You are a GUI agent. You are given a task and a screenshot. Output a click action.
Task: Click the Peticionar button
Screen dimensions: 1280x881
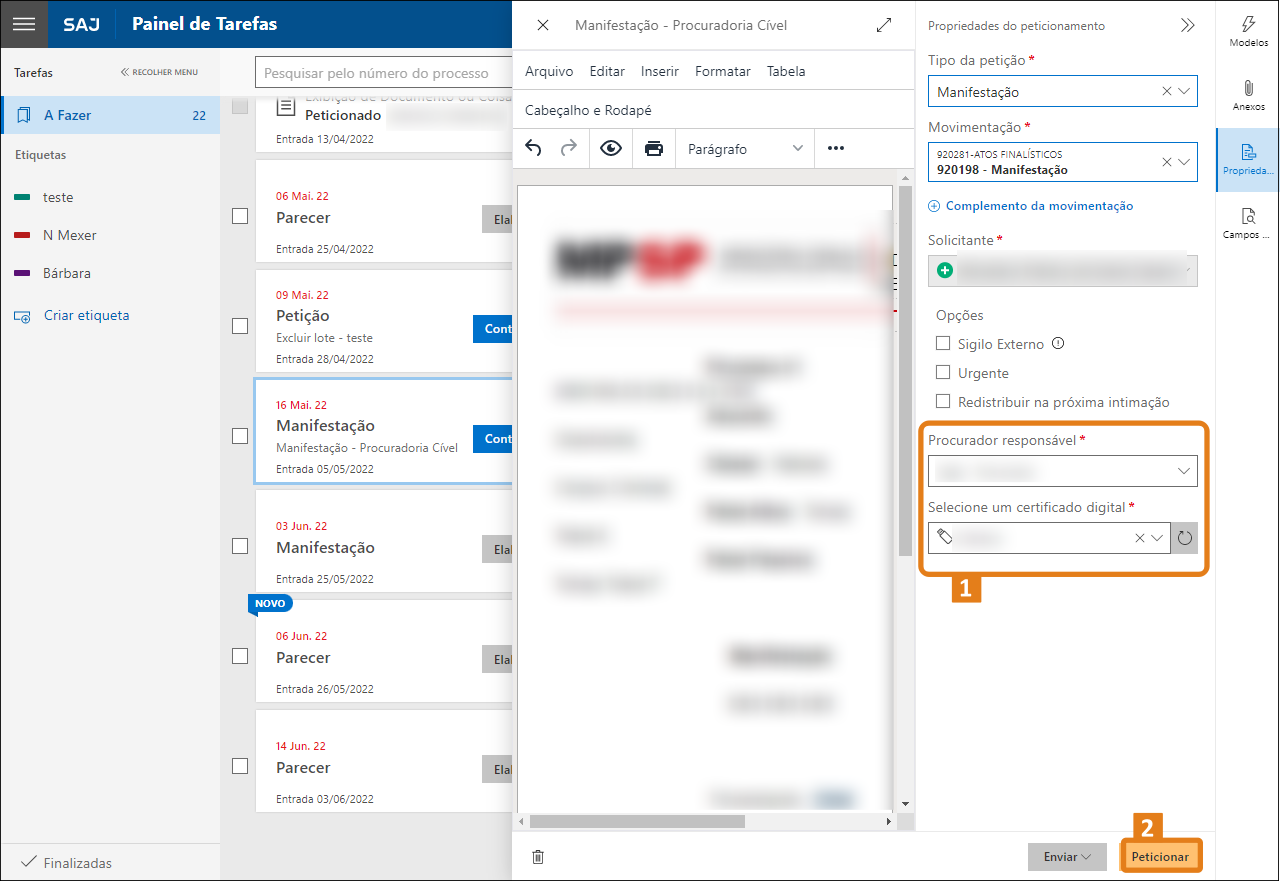[x=1160, y=857]
